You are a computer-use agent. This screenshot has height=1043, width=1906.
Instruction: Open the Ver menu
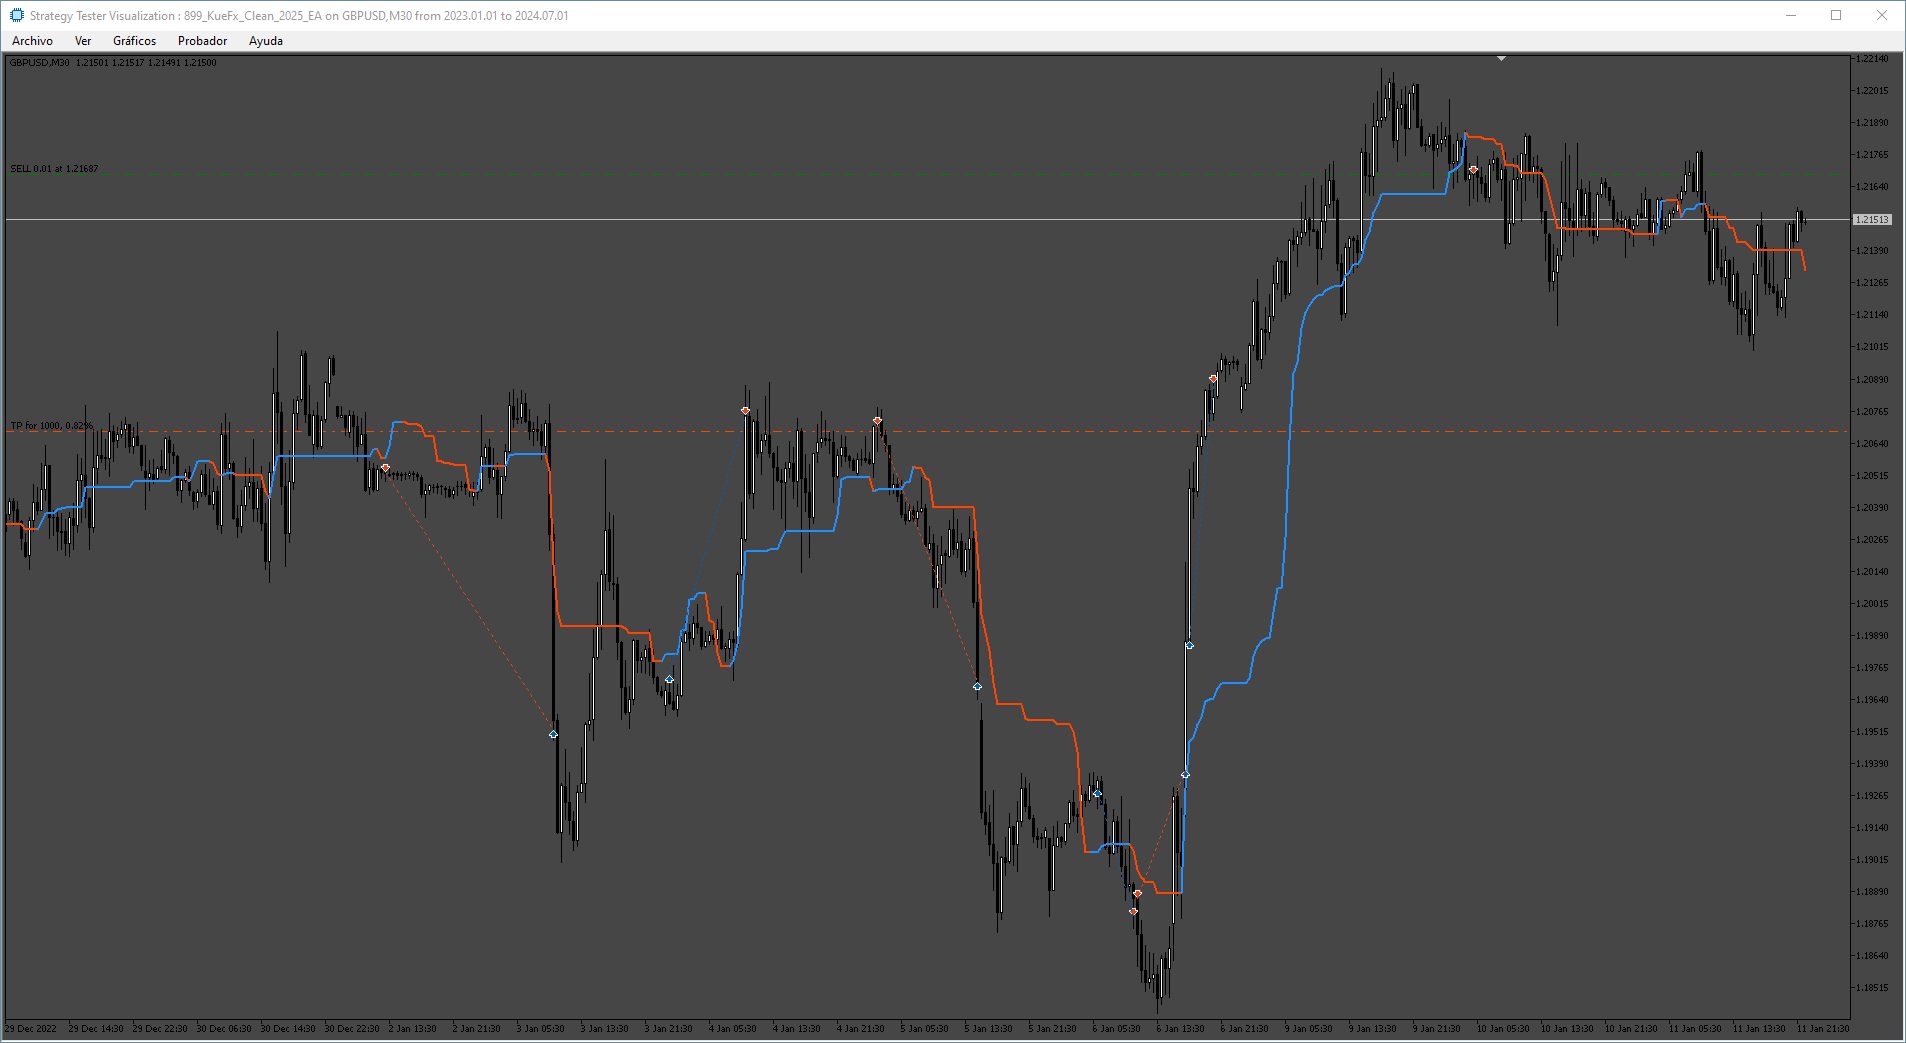(x=83, y=41)
